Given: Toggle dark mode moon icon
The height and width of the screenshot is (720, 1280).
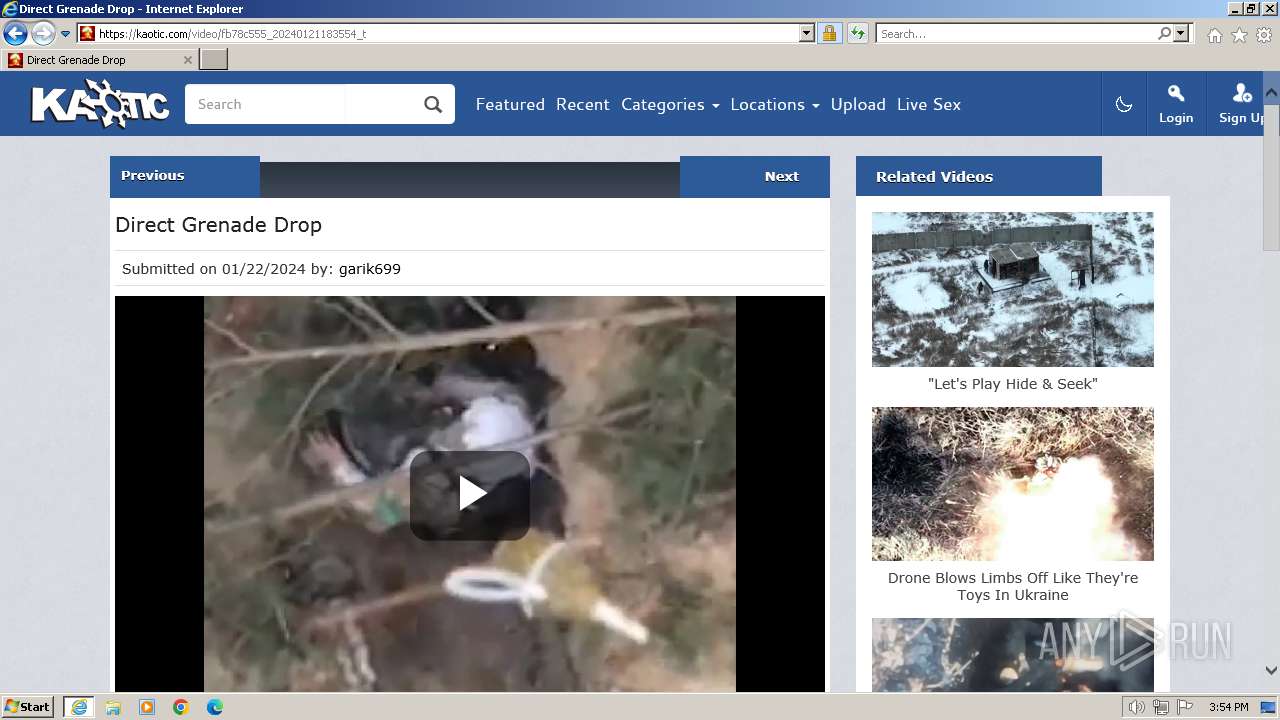Looking at the screenshot, I should click(x=1124, y=104).
